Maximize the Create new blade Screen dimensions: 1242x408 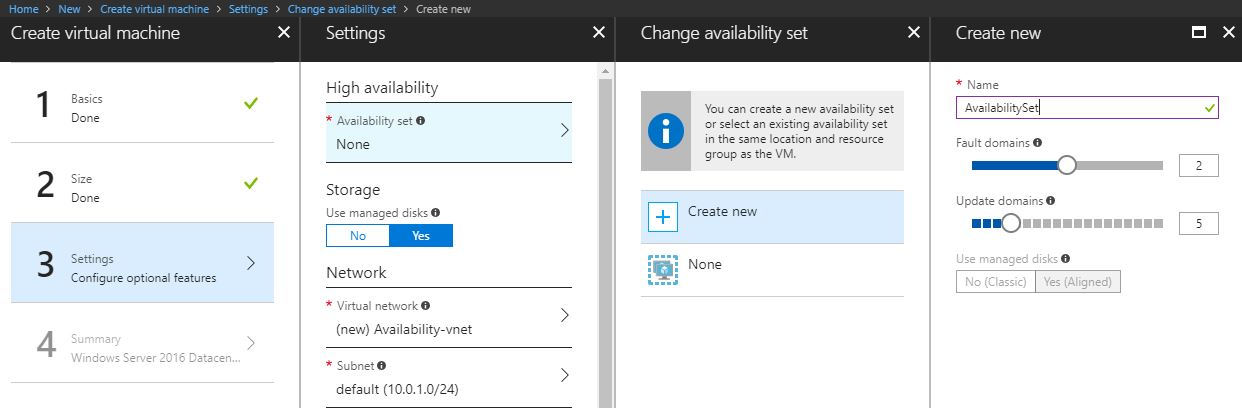(1199, 33)
